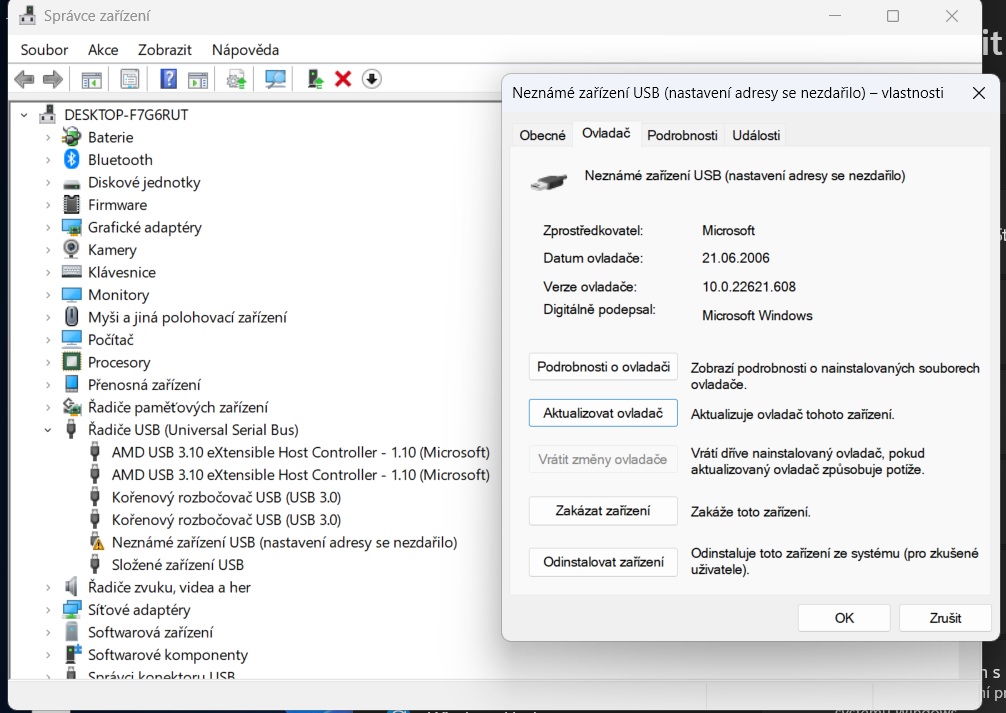Expand the Klávesnice tree node
1006x713 pixels.
pos(47,273)
